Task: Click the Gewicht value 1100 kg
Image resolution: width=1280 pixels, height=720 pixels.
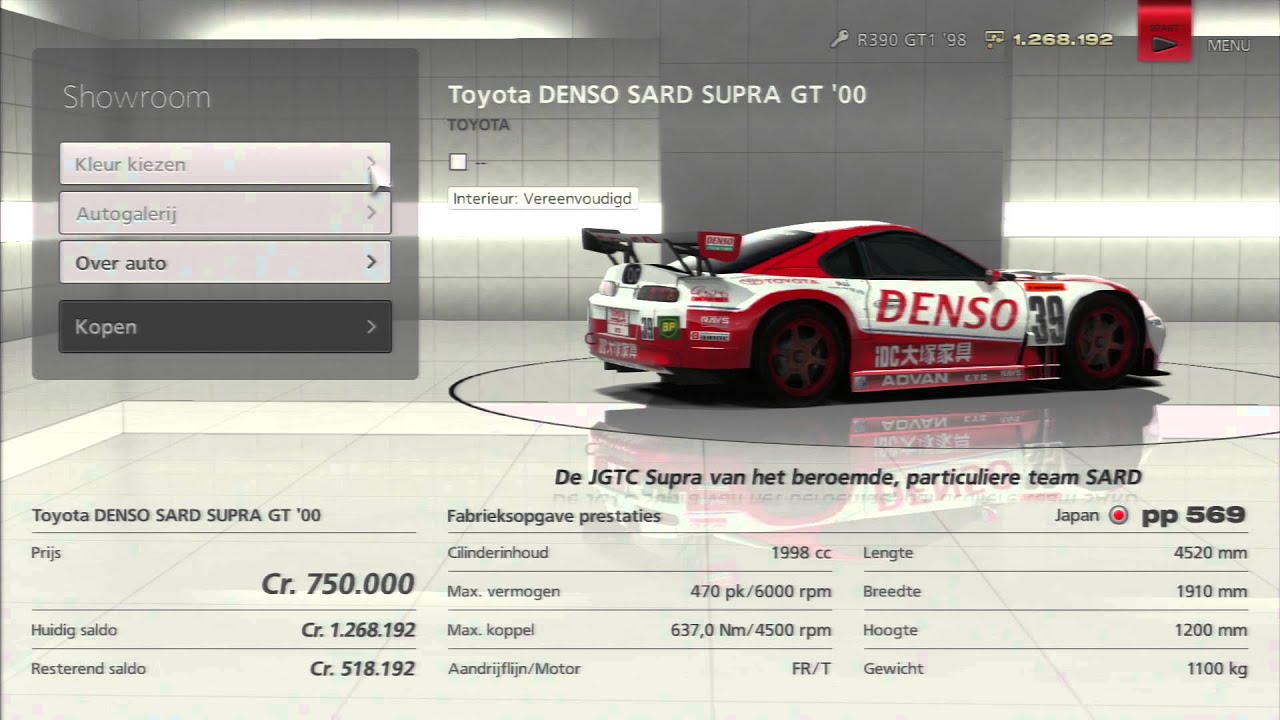Action: (1217, 668)
